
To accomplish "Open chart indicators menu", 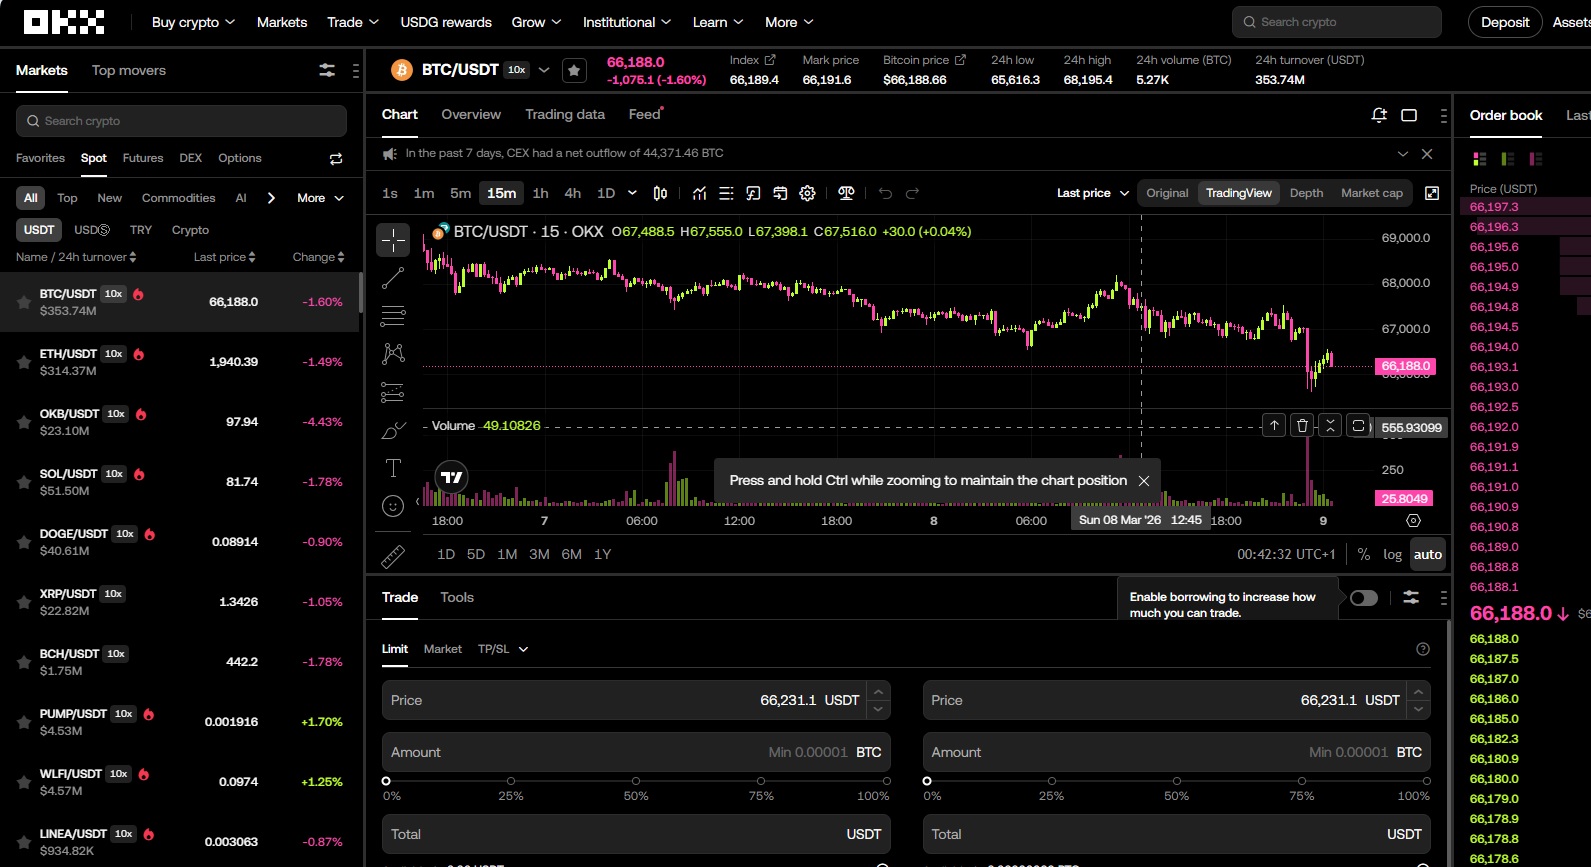I will [x=699, y=193].
